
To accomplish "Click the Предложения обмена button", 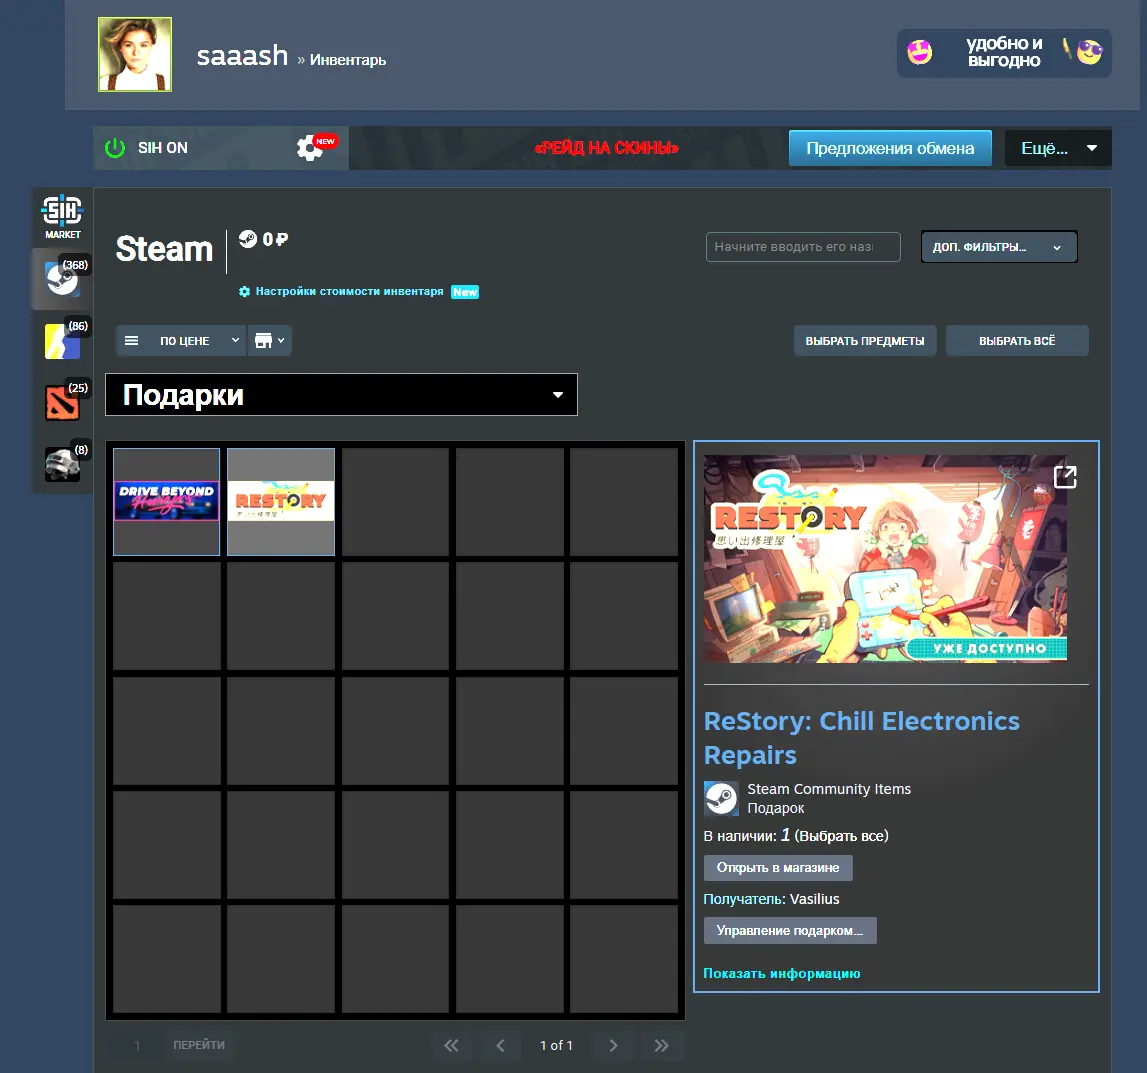I will (890, 148).
